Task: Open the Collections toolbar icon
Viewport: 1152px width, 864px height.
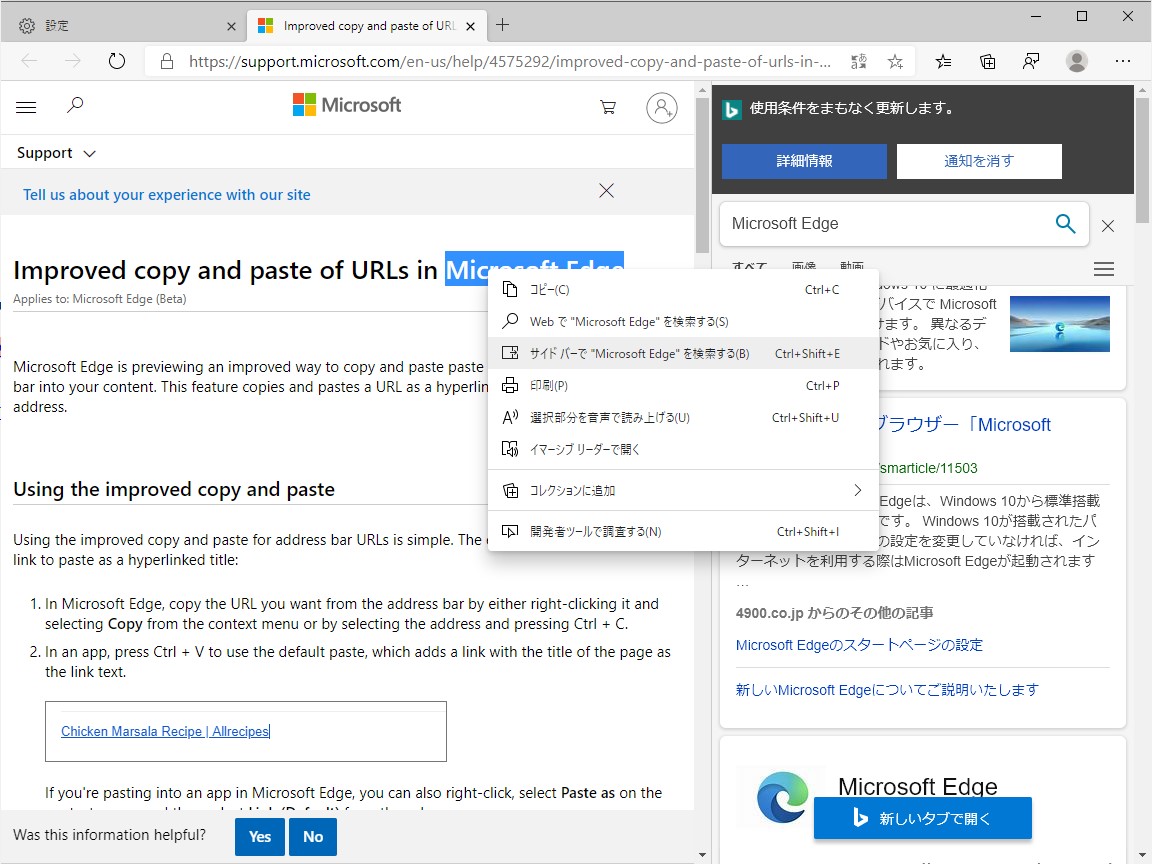Action: coord(987,62)
